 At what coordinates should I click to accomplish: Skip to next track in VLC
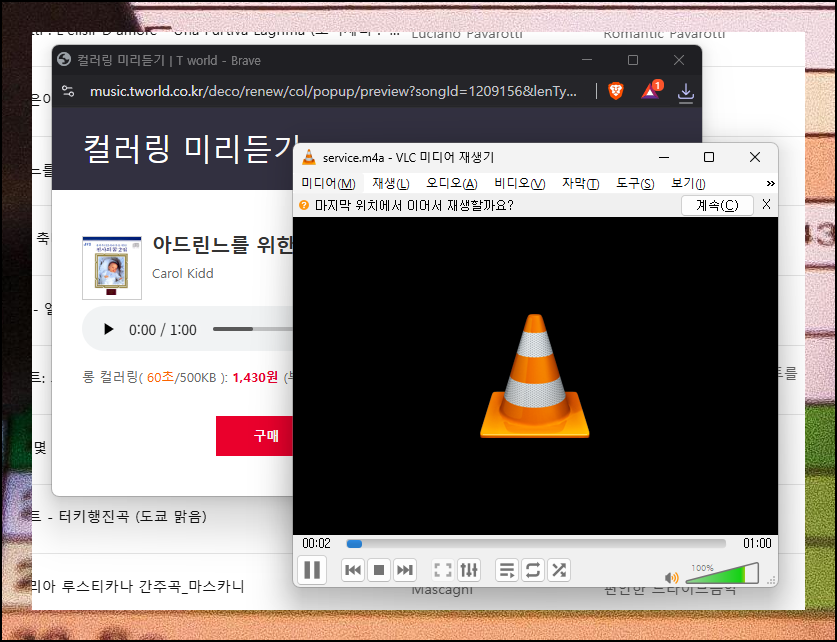pos(405,570)
